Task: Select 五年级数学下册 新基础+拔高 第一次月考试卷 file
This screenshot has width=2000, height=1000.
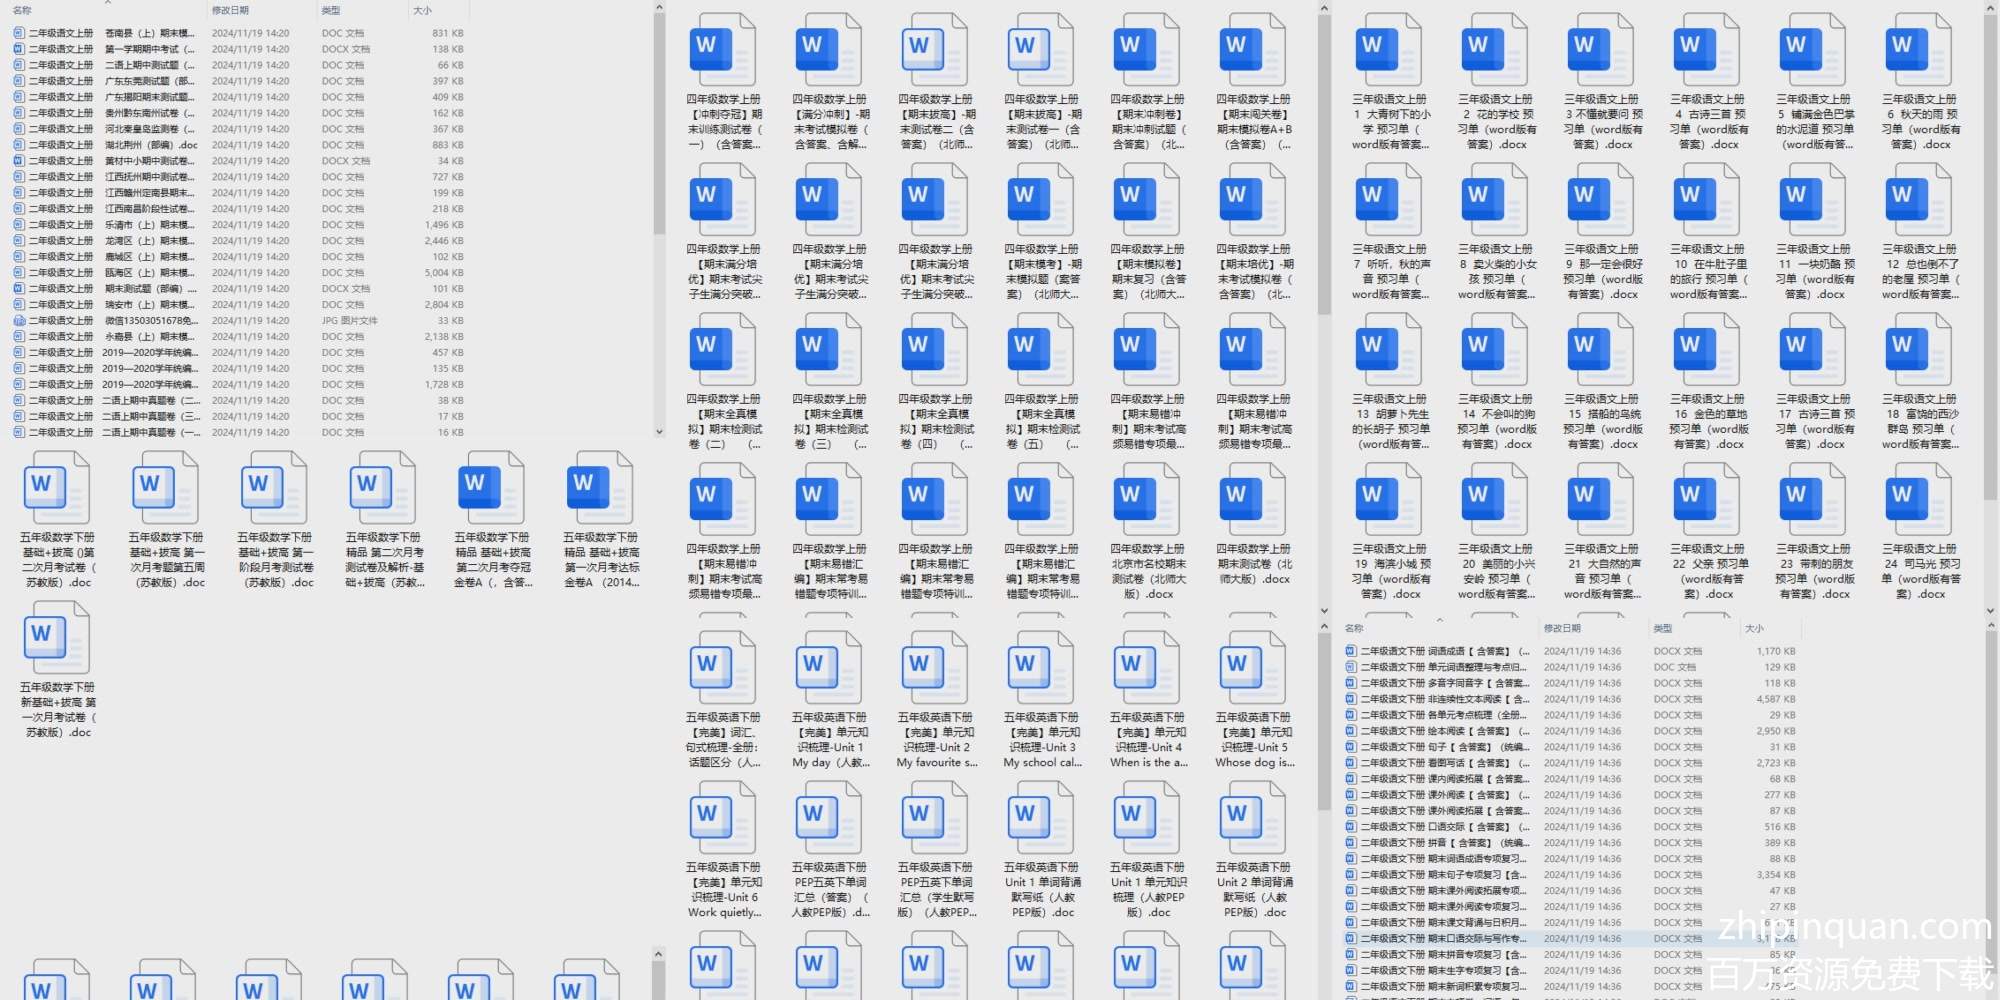Action: pos(57,637)
